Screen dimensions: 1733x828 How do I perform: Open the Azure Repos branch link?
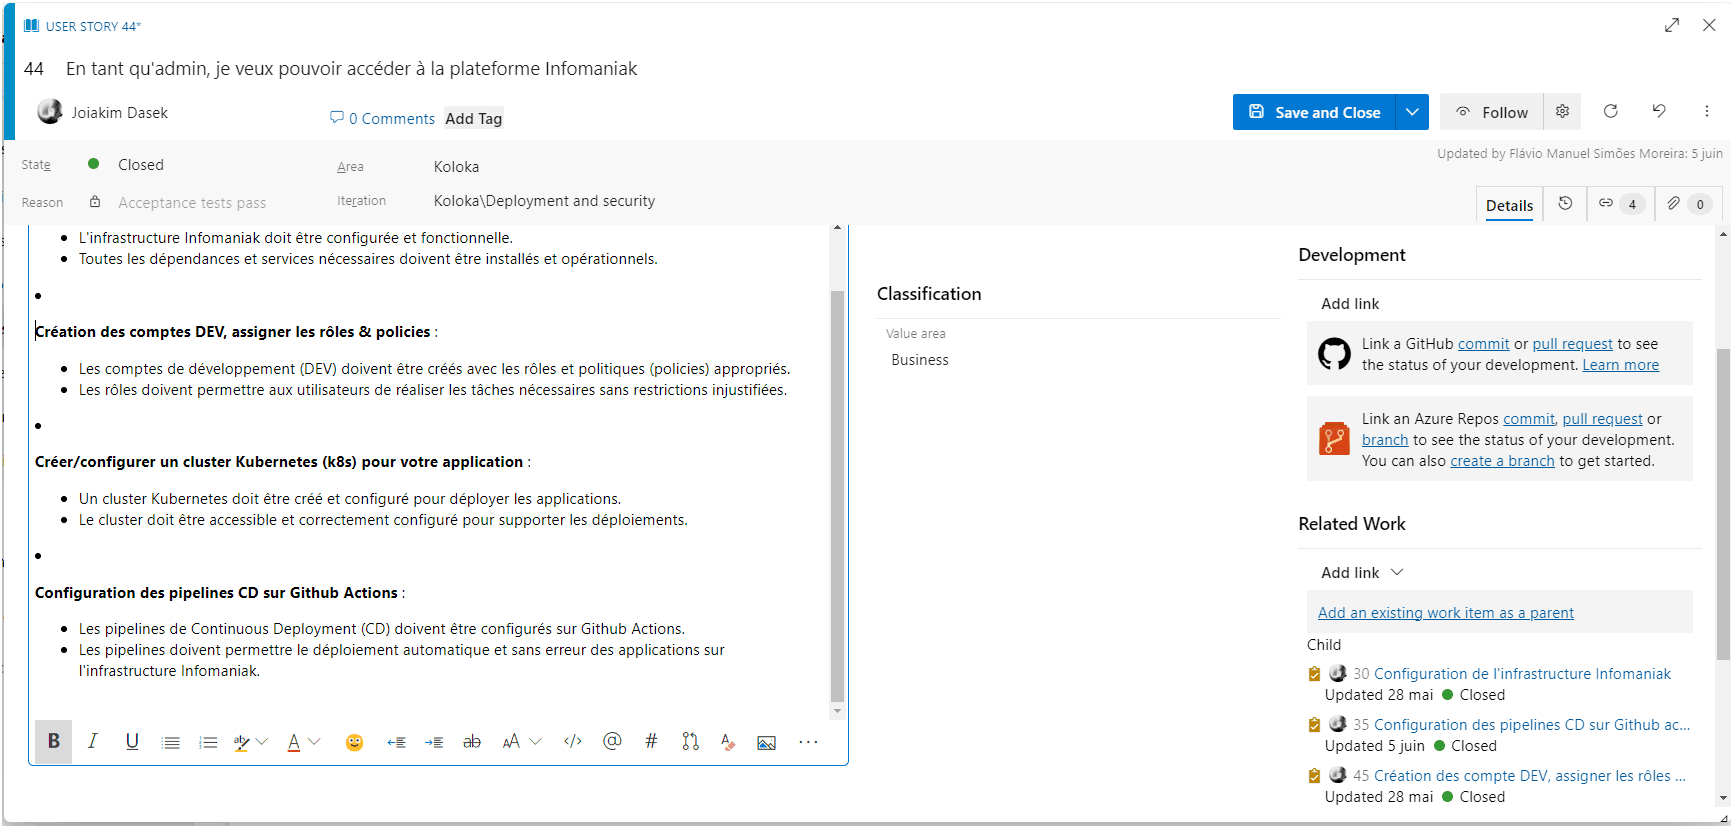tap(1385, 440)
